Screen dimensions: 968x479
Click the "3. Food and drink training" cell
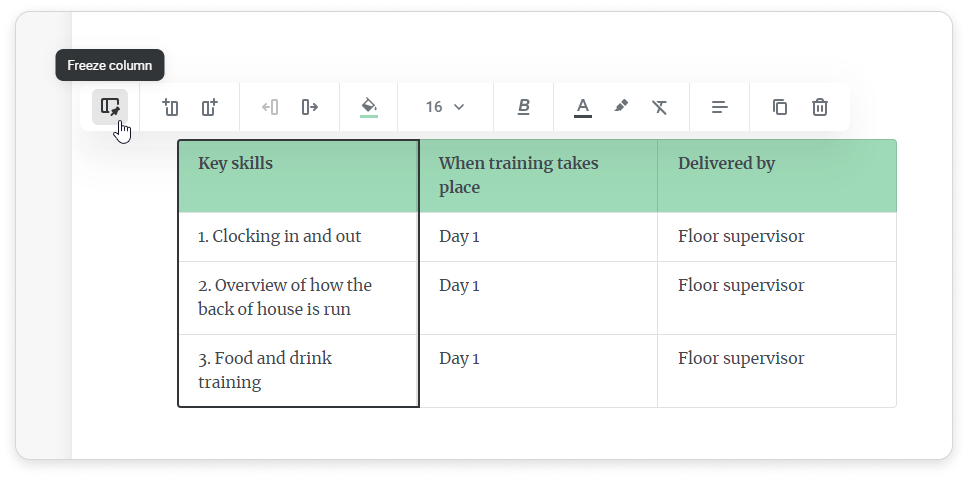click(x=298, y=370)
